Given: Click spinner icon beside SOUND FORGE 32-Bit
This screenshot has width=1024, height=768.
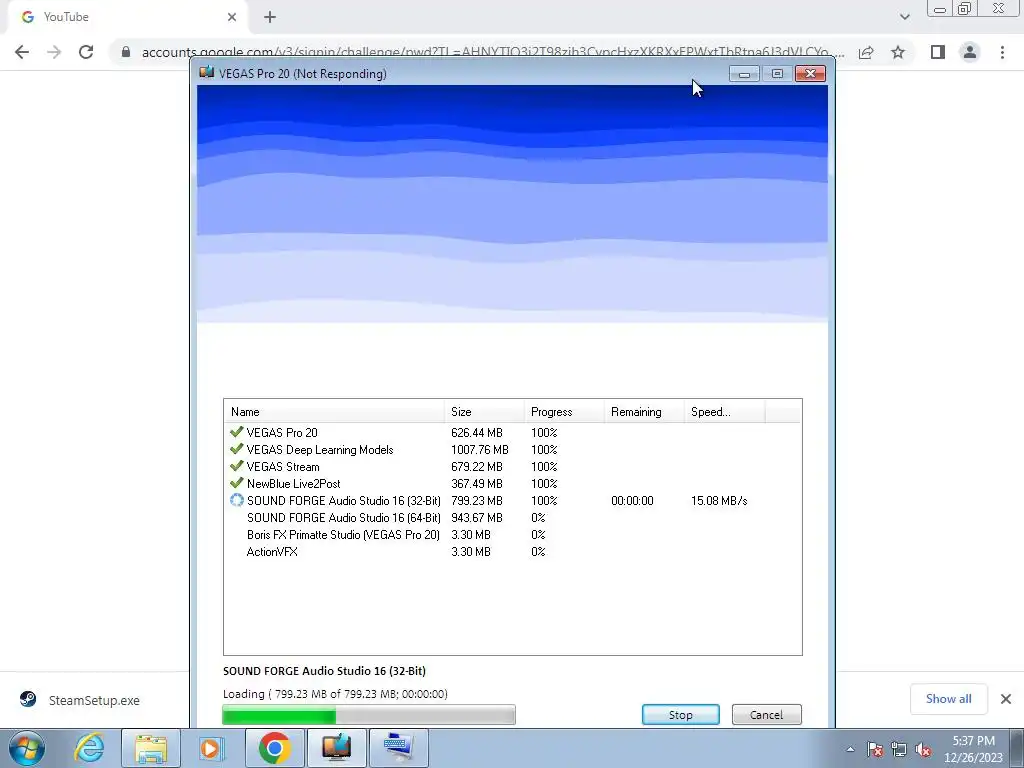Looking at the screenshot, I should click(x=236, y=500).
